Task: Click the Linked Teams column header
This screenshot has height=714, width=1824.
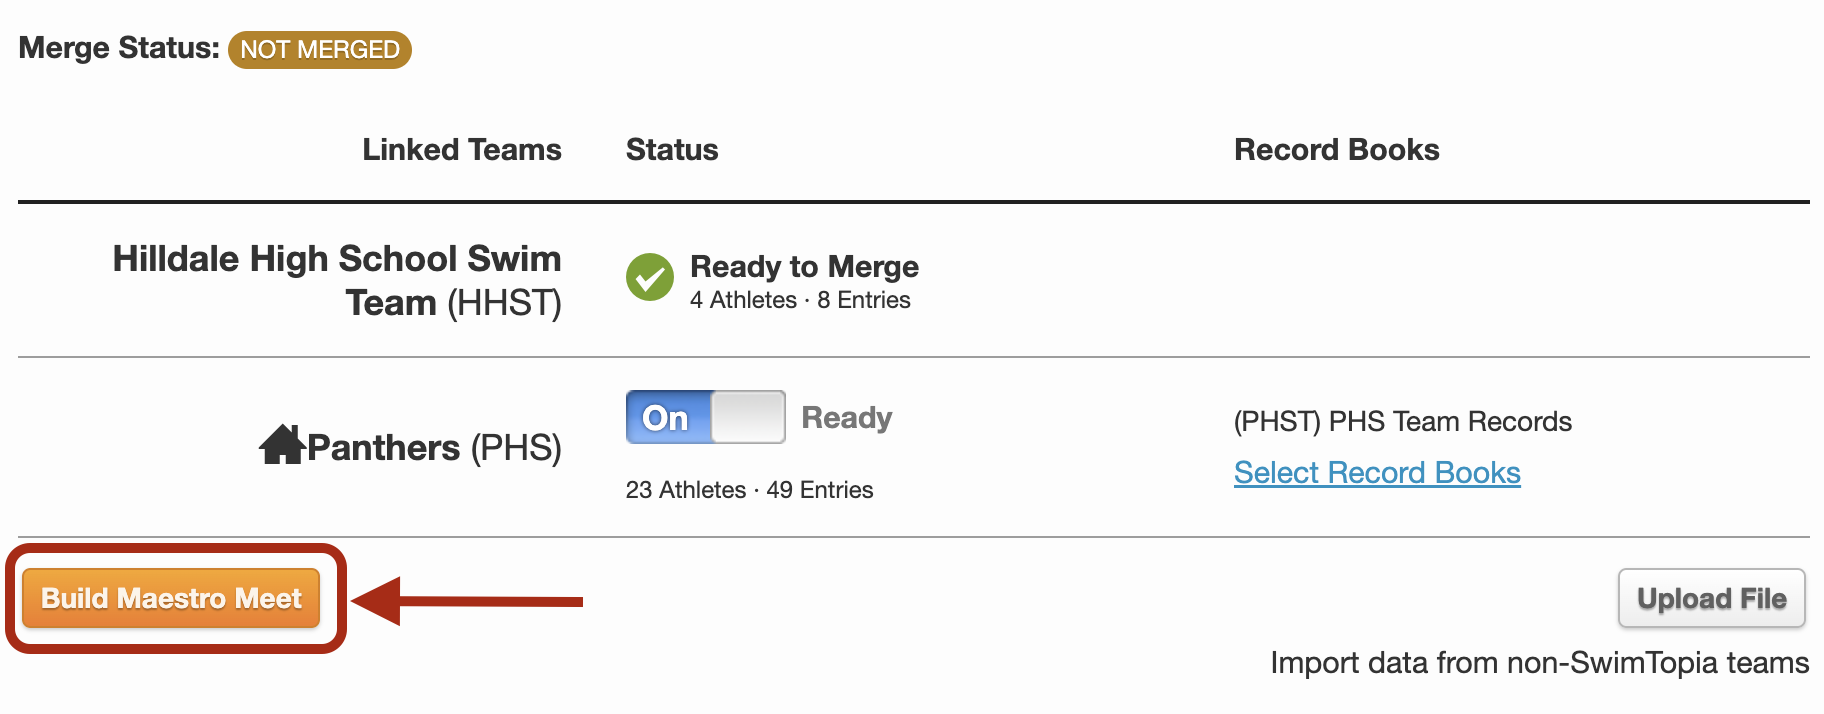Action: click(x=462, y=150)
